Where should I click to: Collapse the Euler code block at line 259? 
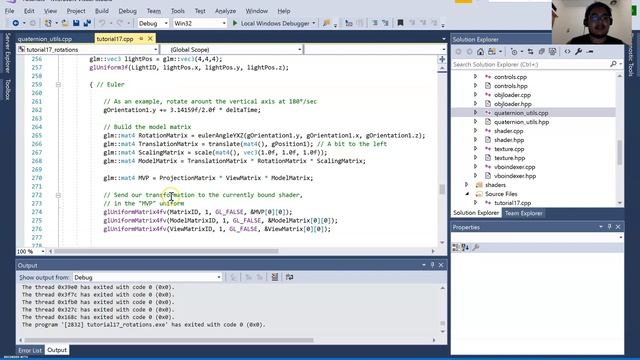(58, 84)
